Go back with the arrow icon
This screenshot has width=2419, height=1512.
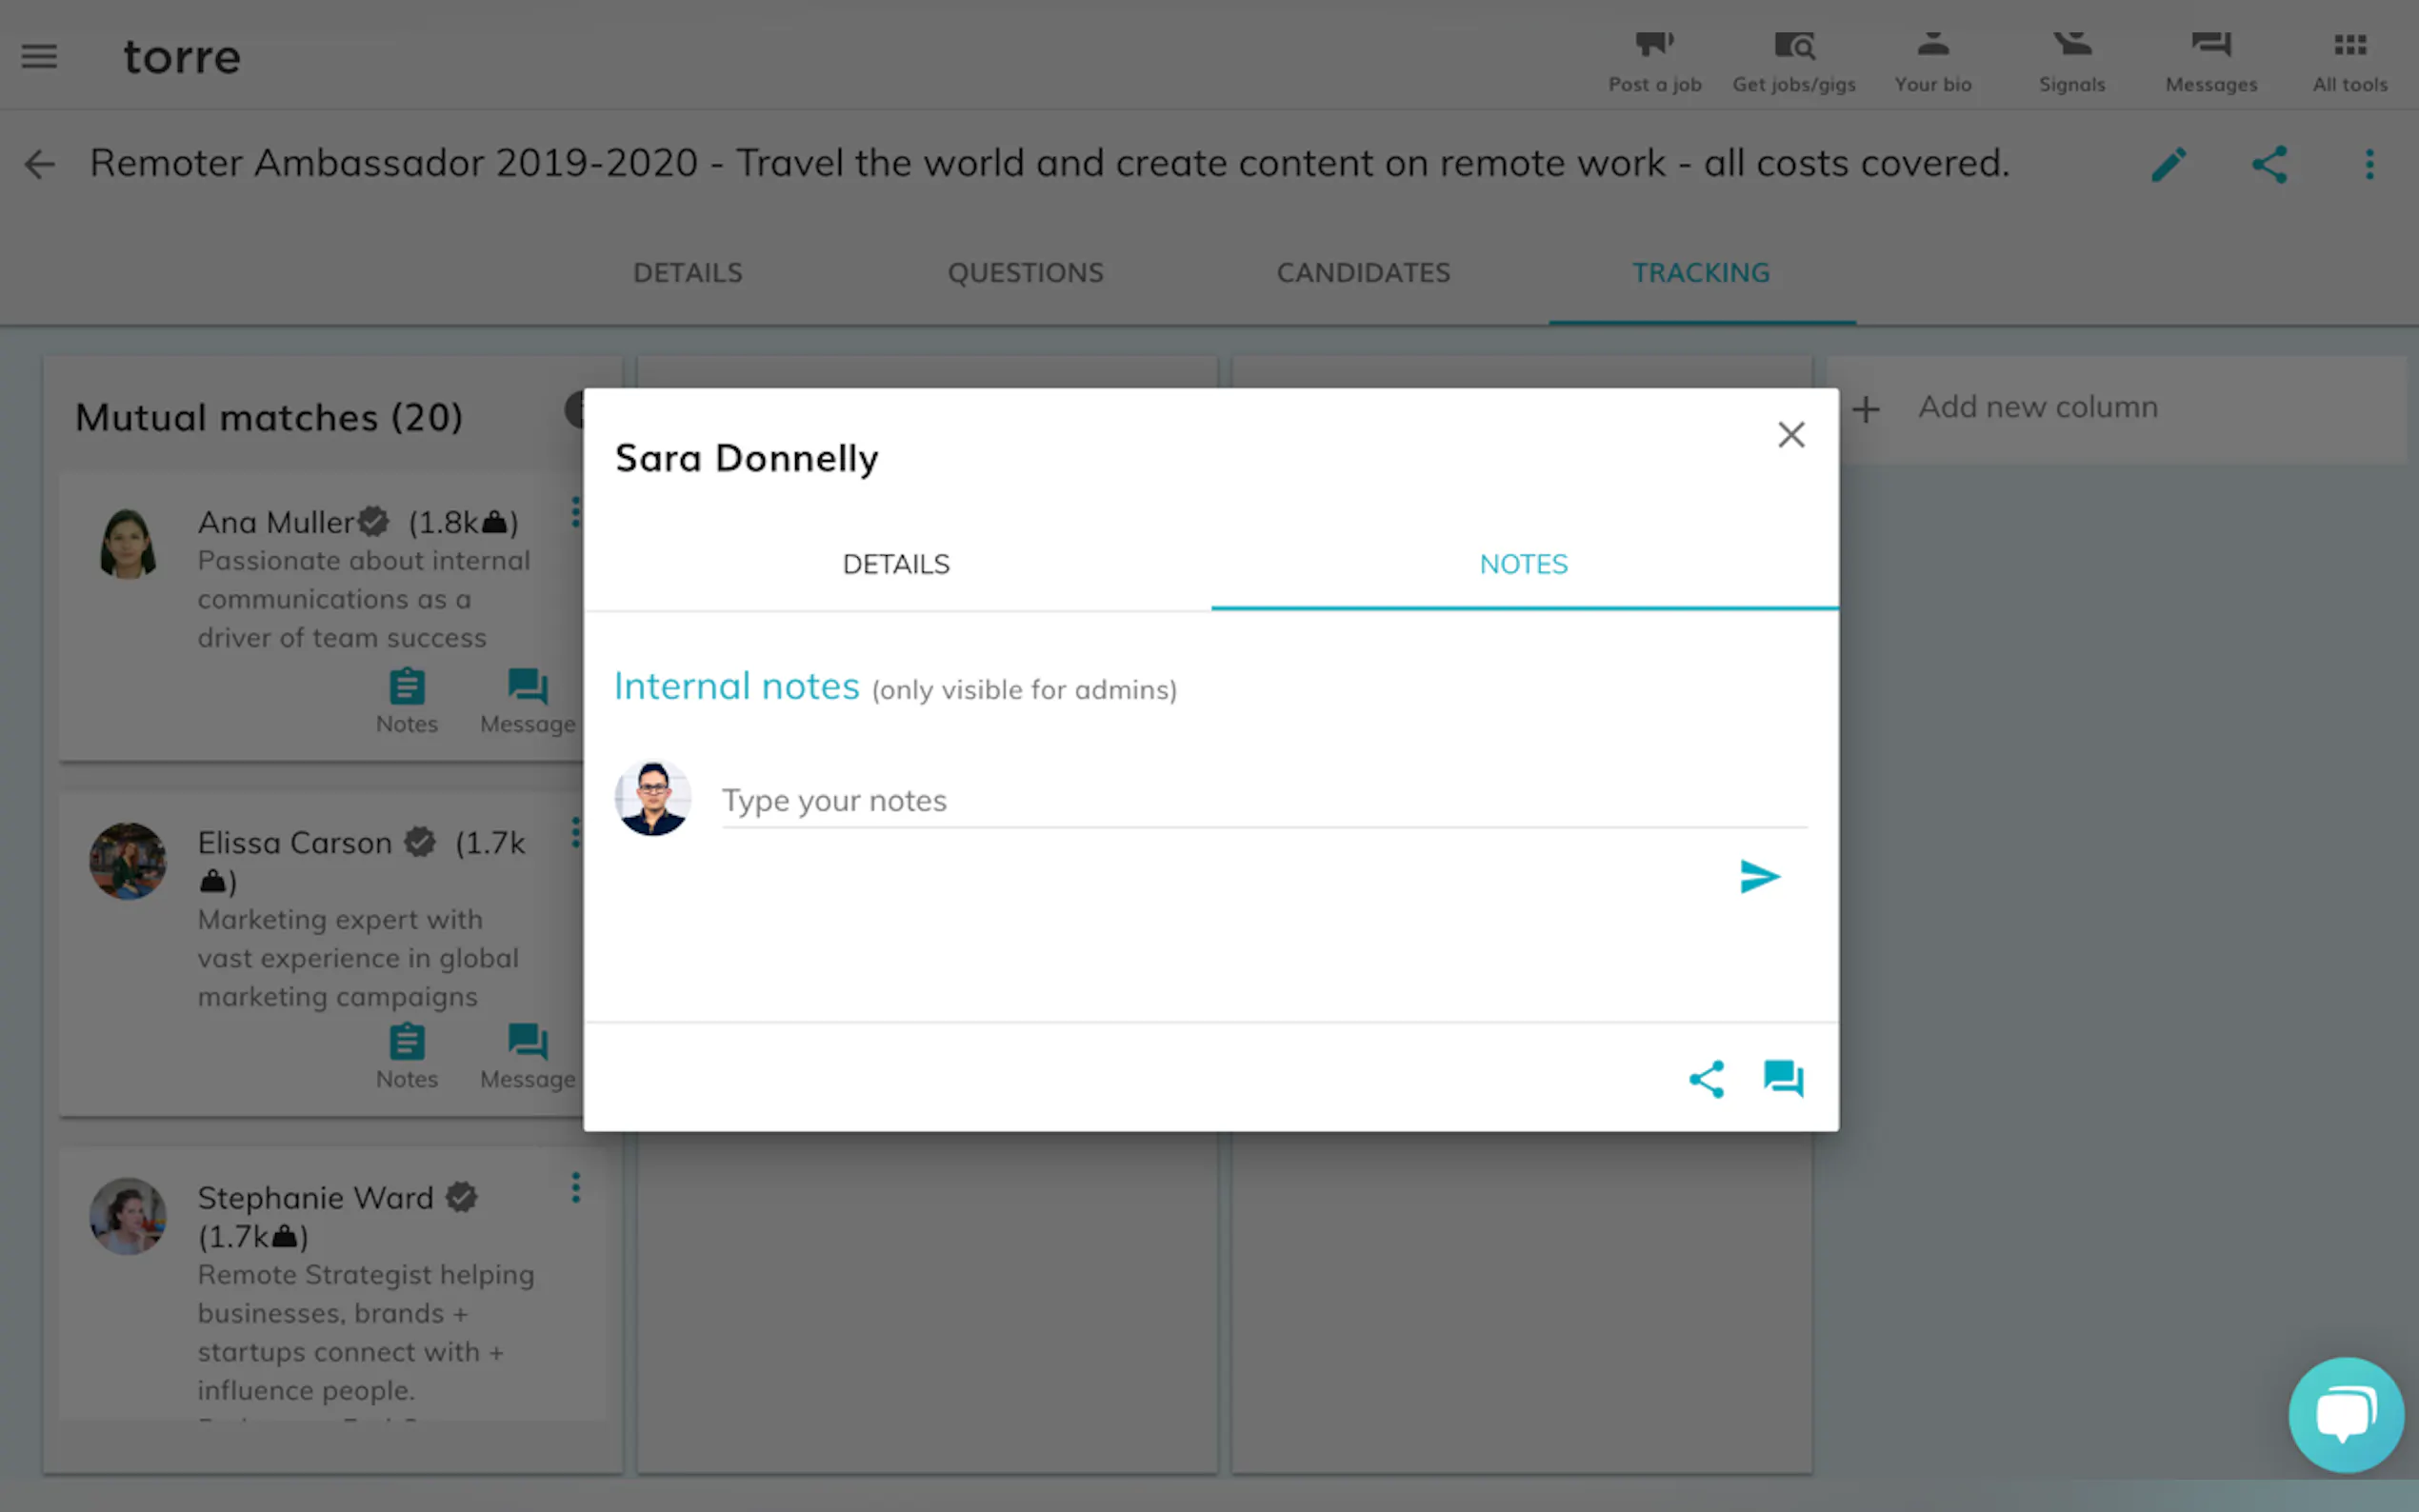(x=39, y=165)
